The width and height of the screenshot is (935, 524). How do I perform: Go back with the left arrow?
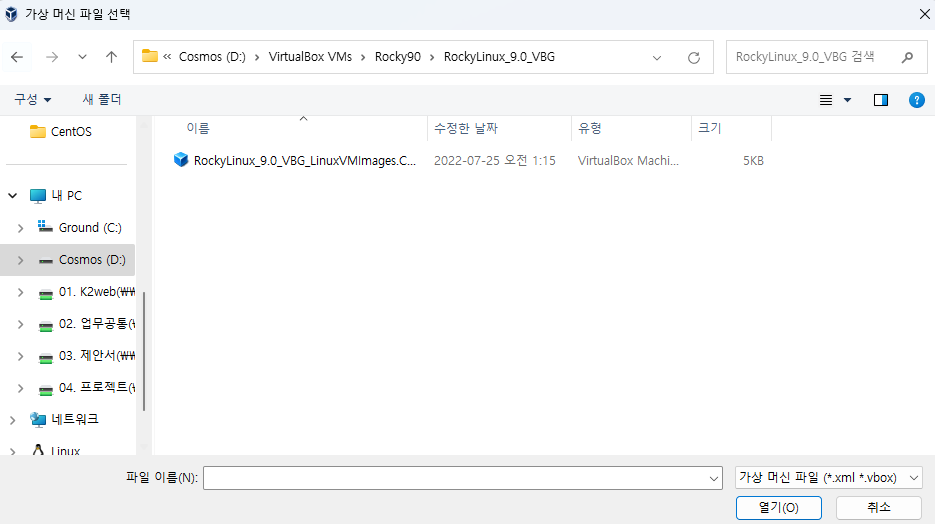click(x=17, y=57)
